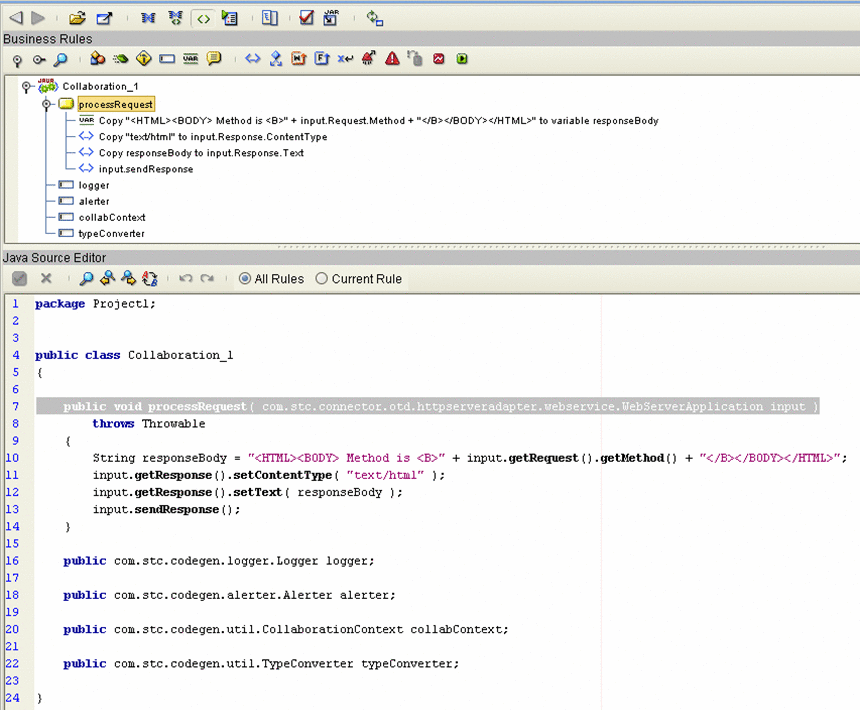Click the yellow comment bubble icon
Viewport: 860px width, 710px height.
(x=214, y=58)
